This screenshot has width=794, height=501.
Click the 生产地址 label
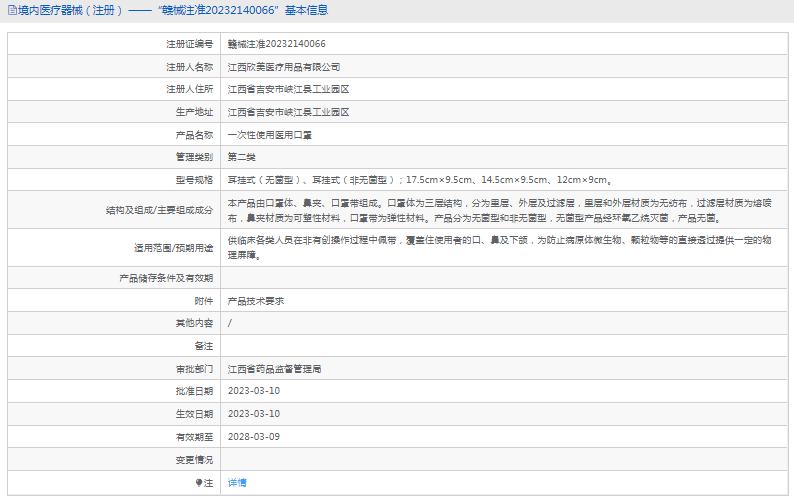pyautogui.click(x=194, y=112)
